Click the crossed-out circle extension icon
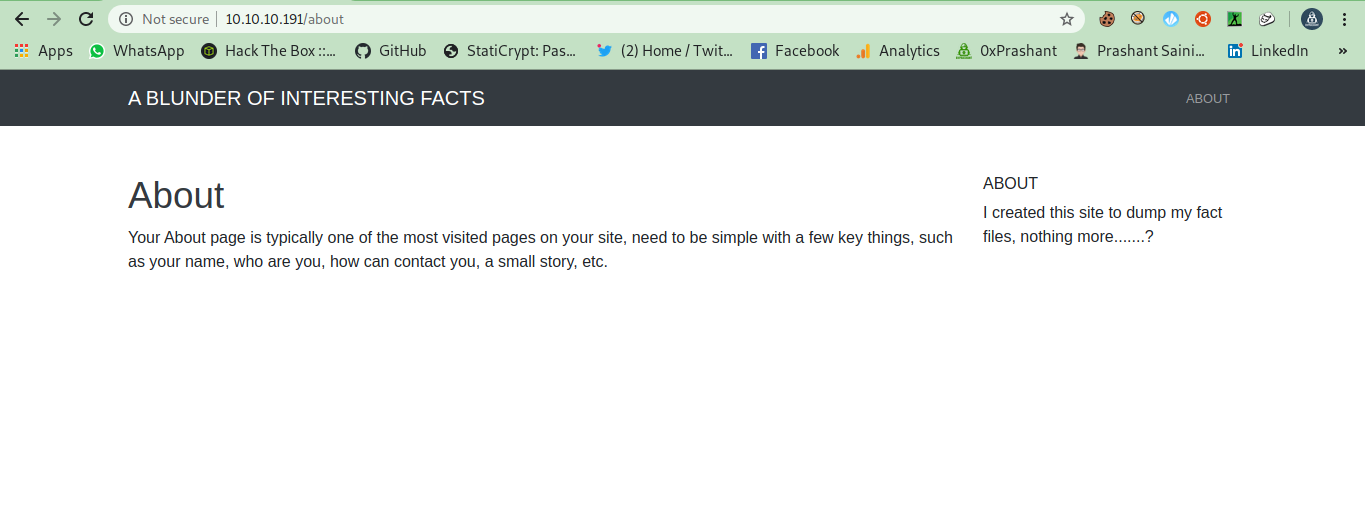Image resolution: width=1365 pixels, height=512 pixels. [1138, 19]
